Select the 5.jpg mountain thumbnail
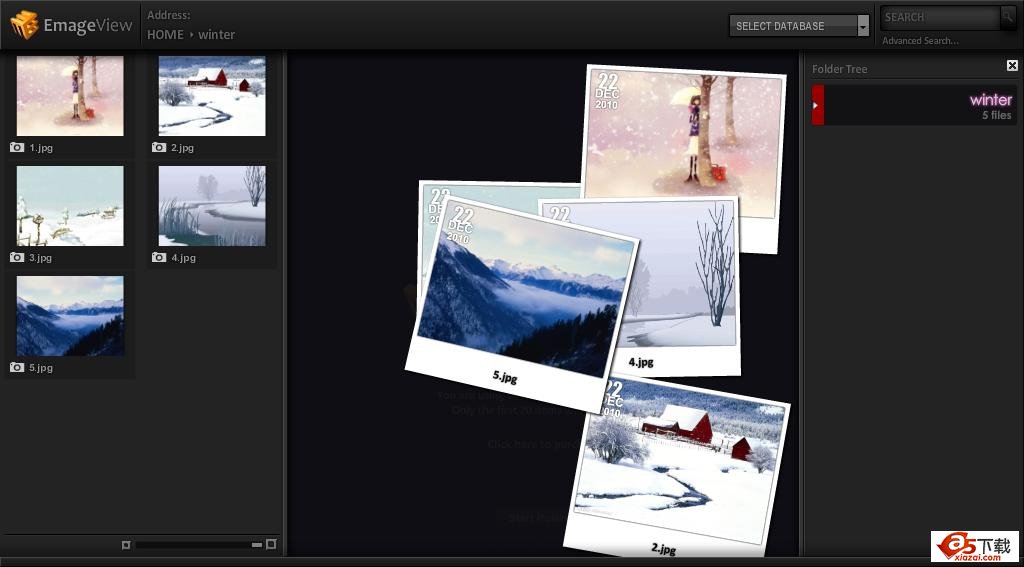The image size is (1024, 567). 70,316
